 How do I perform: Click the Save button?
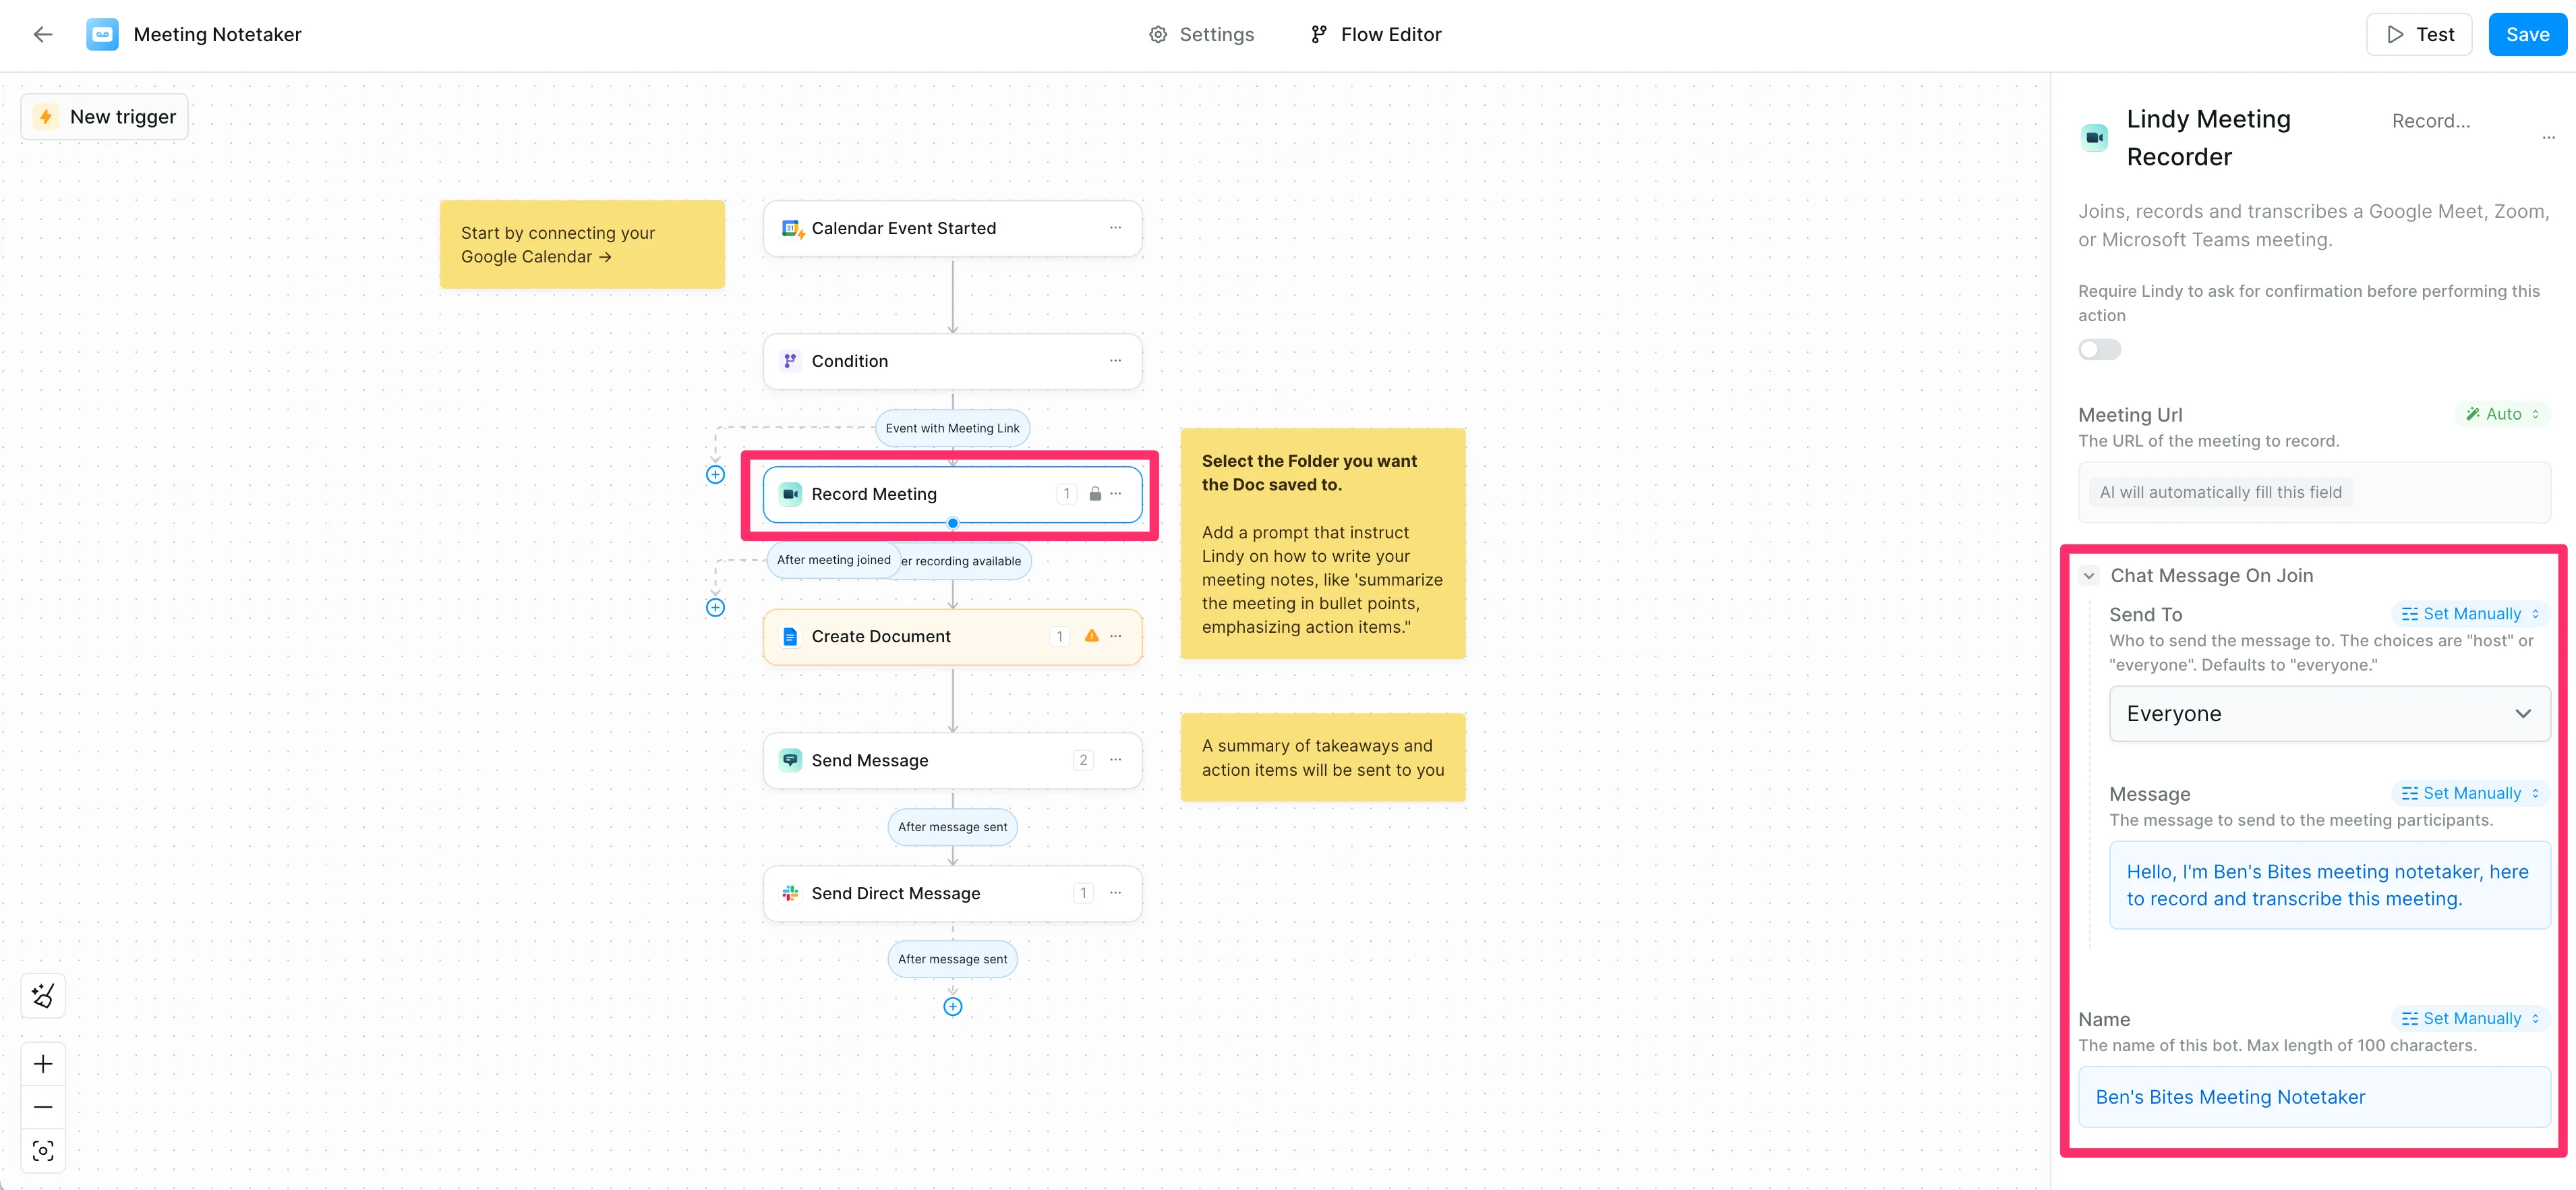(2527, 35)
